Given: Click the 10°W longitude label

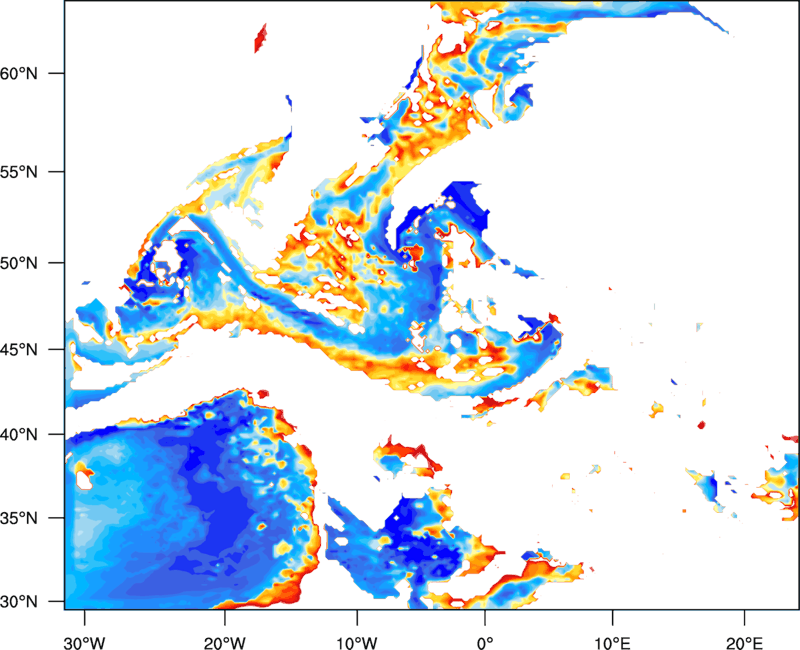Looking at the screenshot, I should (357, 643).
